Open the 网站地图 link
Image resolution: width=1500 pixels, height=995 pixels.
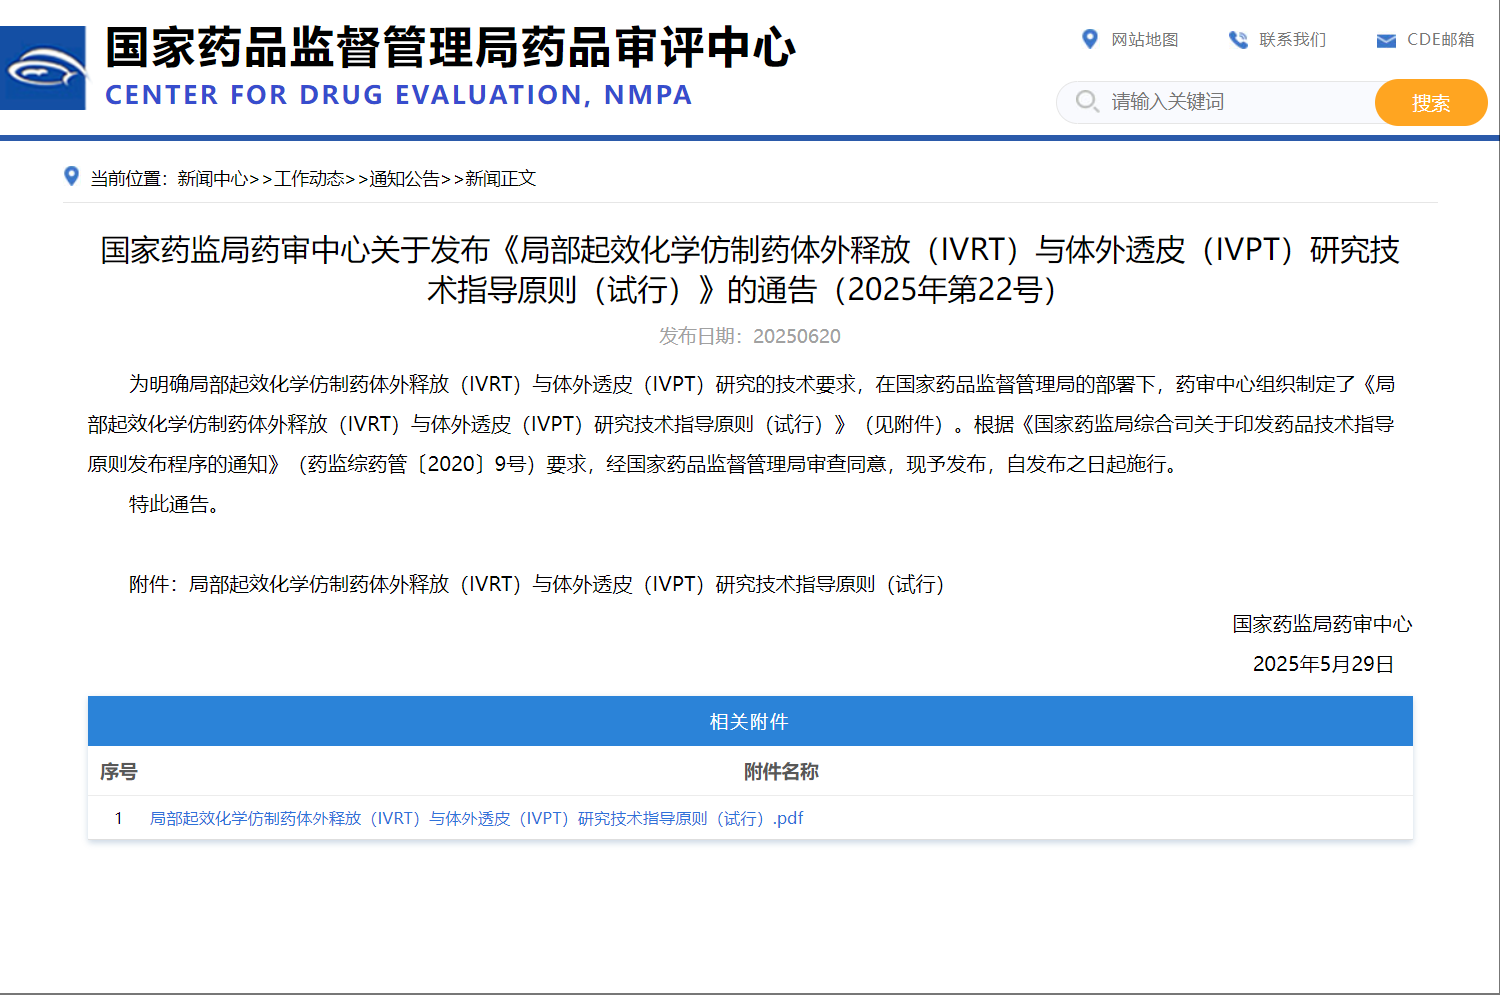1145,39
